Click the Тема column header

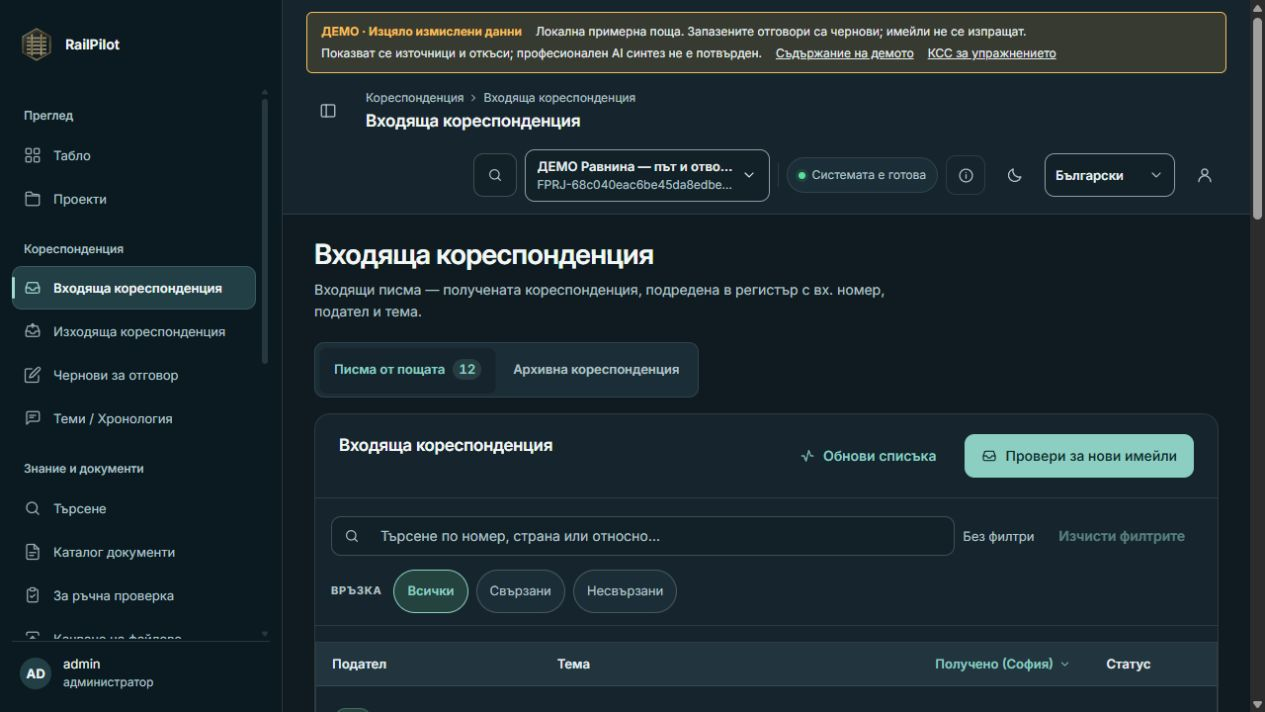pos(574,664)
